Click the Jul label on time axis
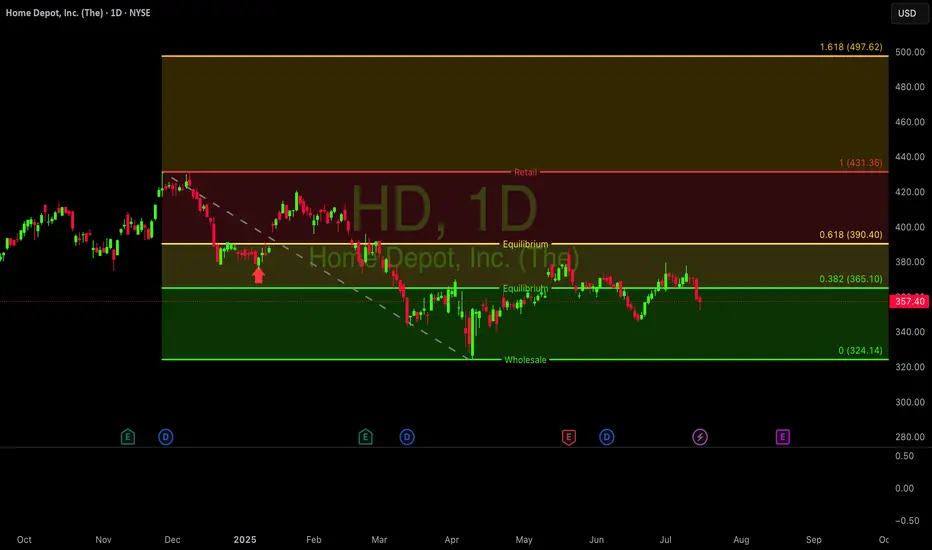This screenshot has height=550, width=932. click(666, 540)
